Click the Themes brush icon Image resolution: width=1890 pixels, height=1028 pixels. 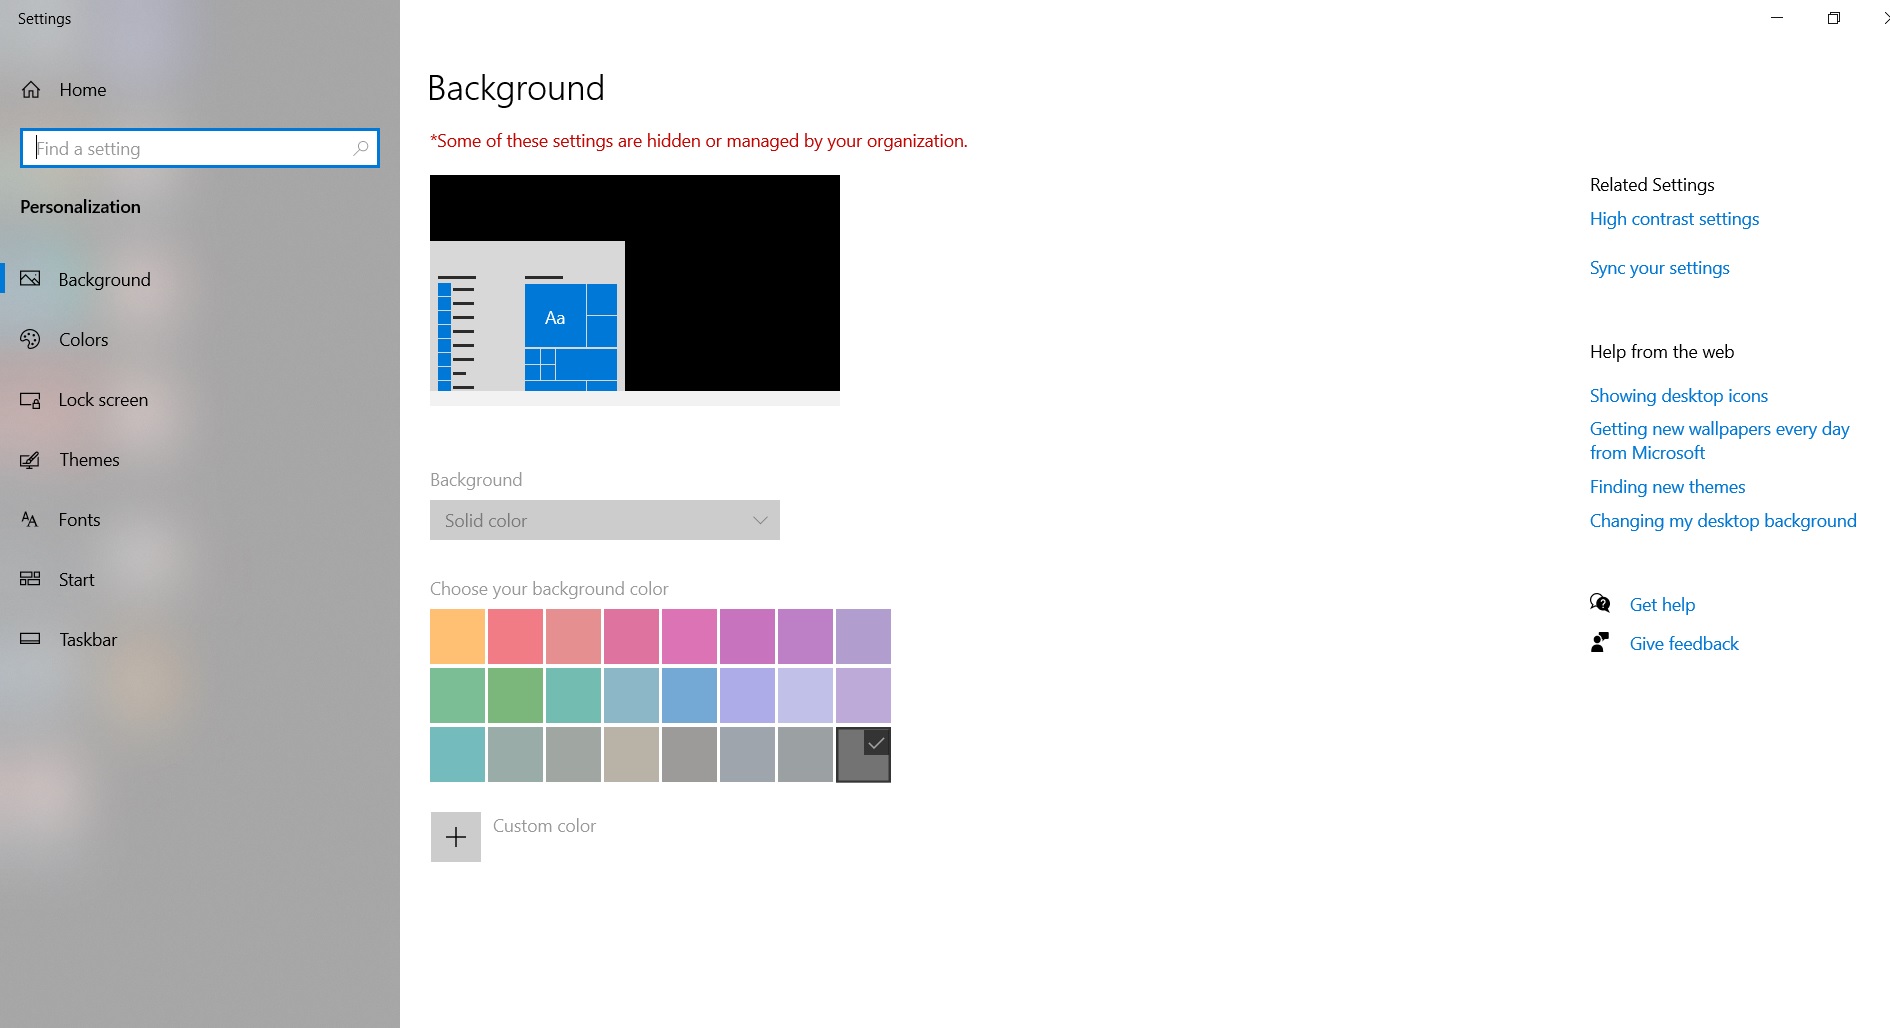[x=31, y=460]
